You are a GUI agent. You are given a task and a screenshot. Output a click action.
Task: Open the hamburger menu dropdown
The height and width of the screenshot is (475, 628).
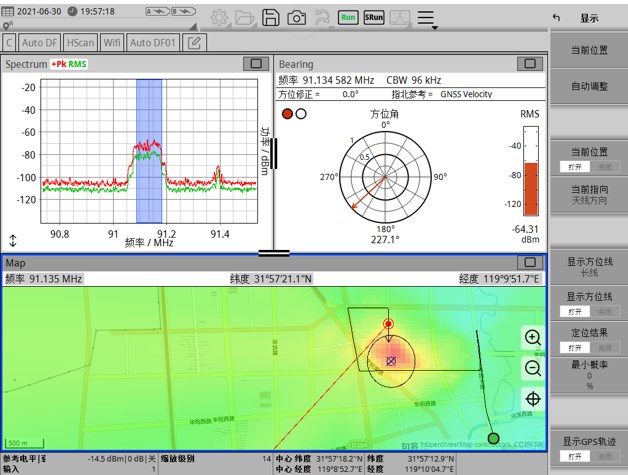point(426,18)
